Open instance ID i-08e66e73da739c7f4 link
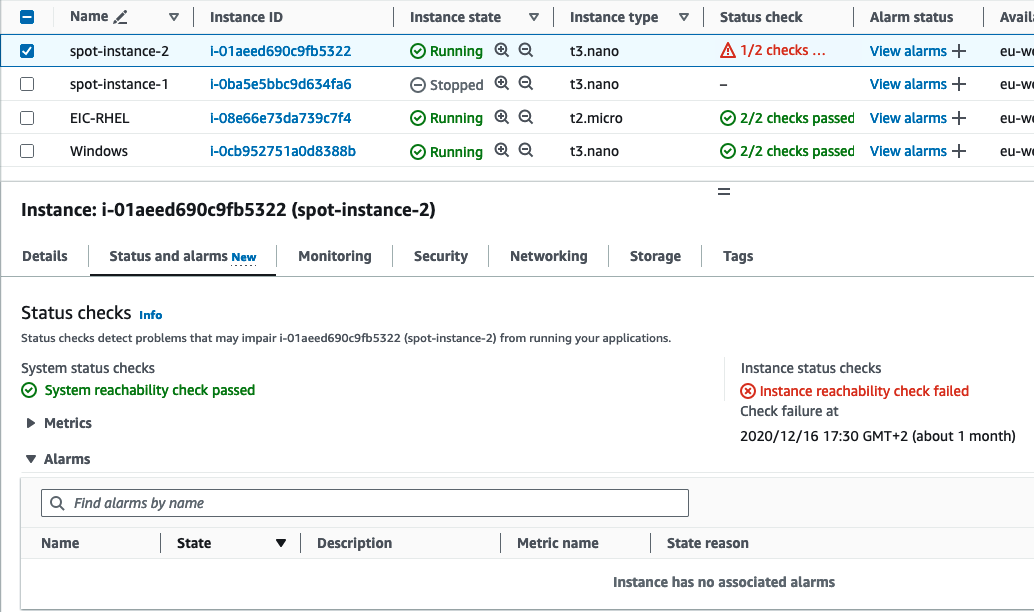1034x612 pixels. tap(280, 118)
